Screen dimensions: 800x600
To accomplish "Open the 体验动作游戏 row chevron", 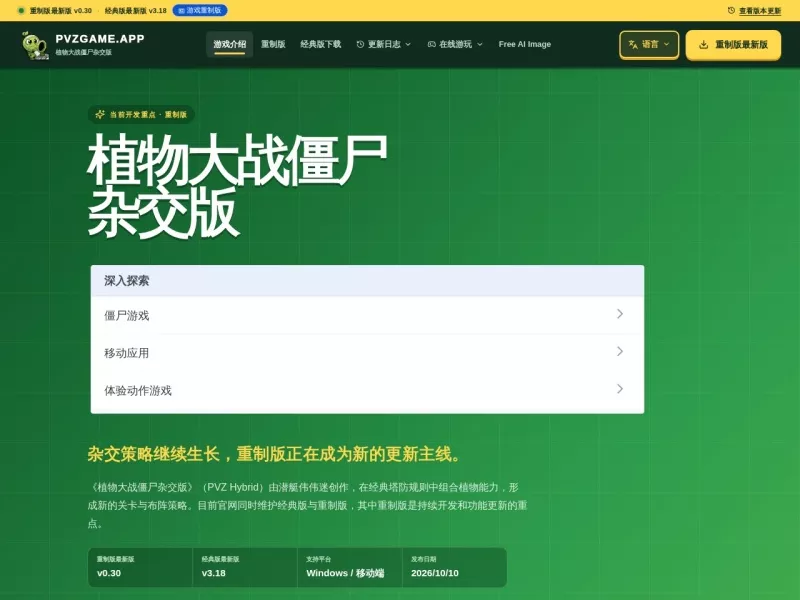I will pyautogui.click(x=620, y=389).
